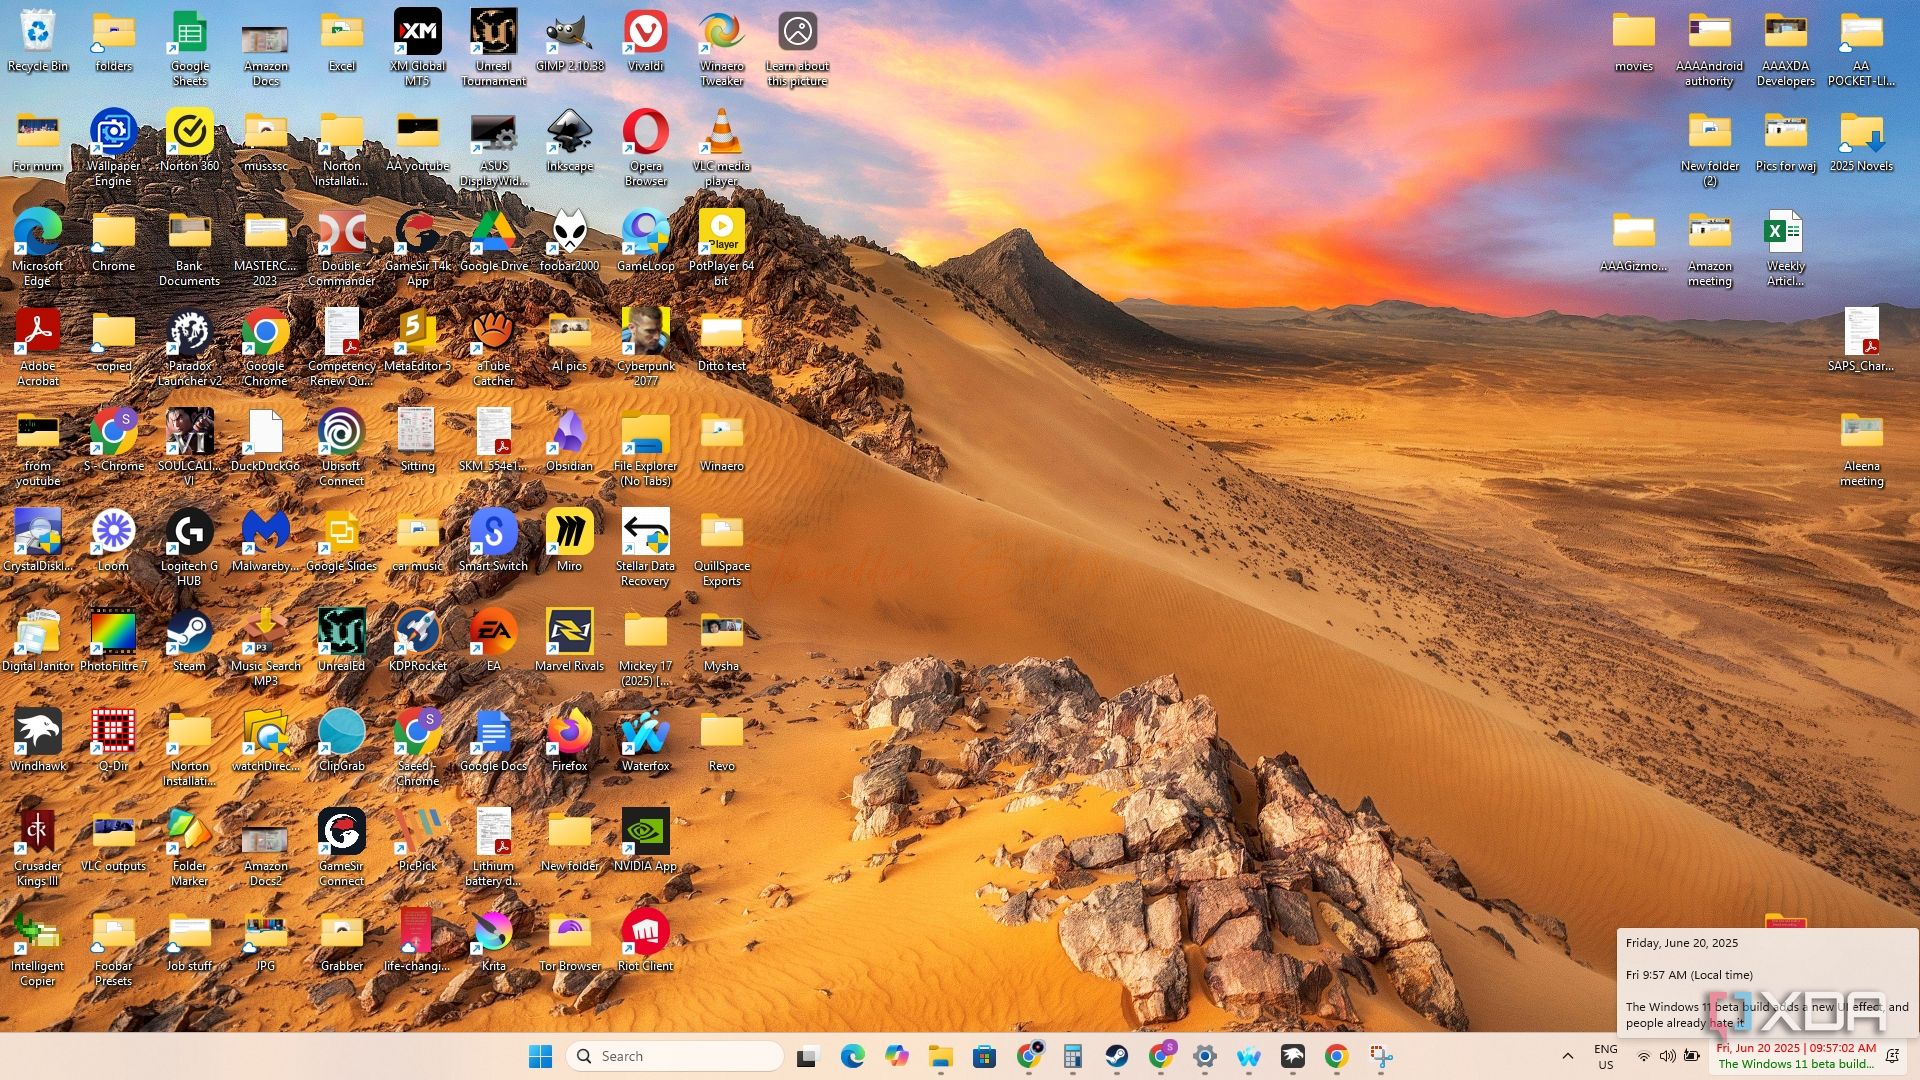Expand the hidden system tray icons chevron

tap(1567, 1056)
